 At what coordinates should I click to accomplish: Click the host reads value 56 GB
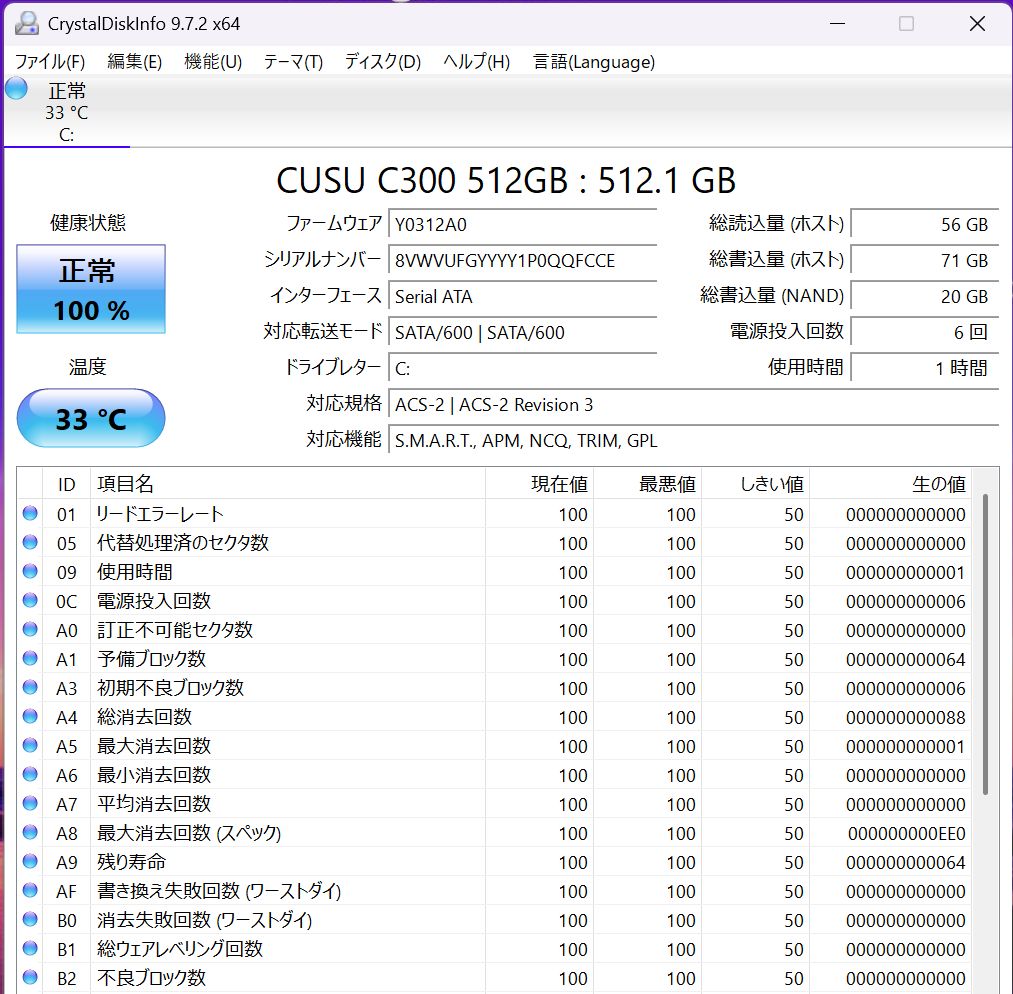point(924,224)
